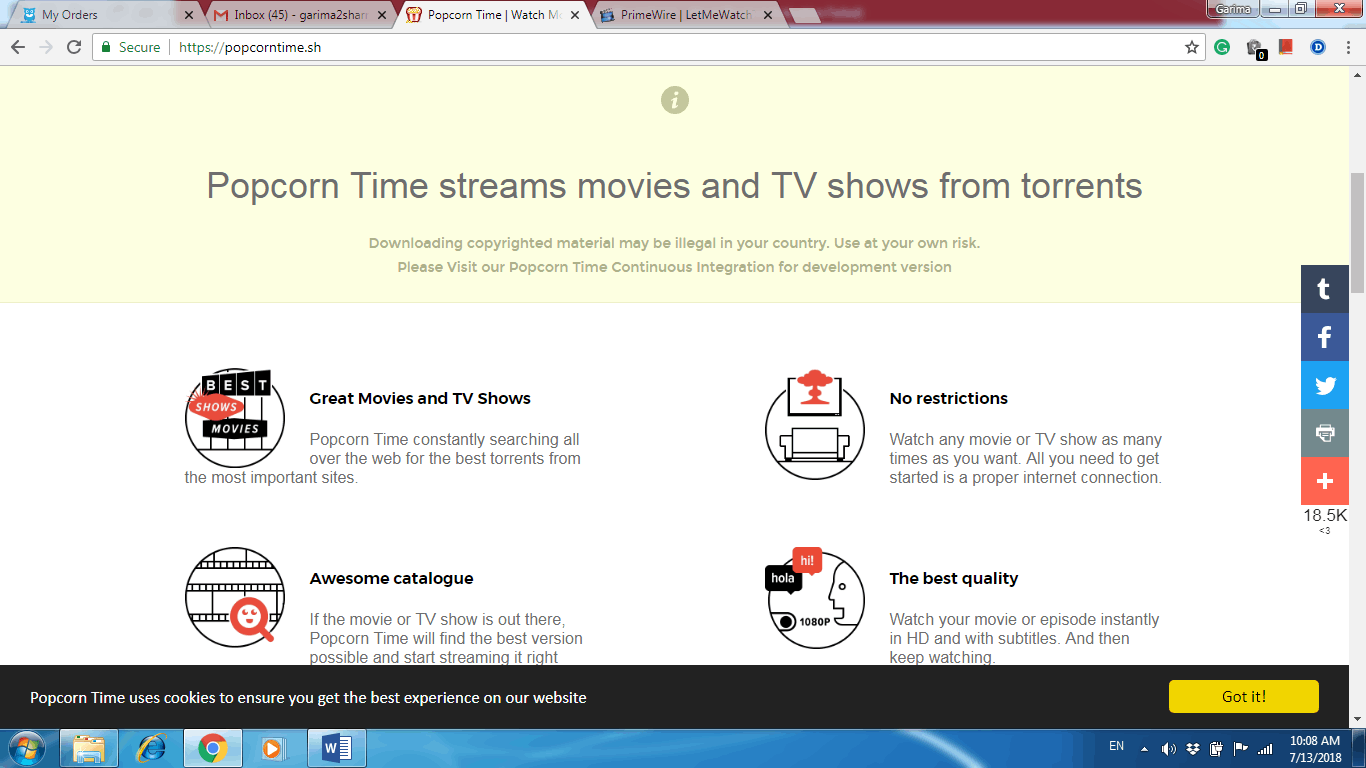
Task: Switch to the My Orders tab
Action: click(x=100, y=15)
